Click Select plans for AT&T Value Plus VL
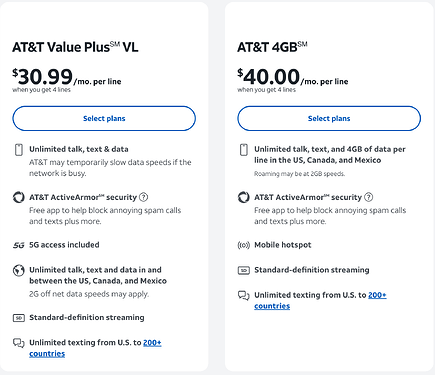Screen dimensions: 435x375 click(104, 118)
